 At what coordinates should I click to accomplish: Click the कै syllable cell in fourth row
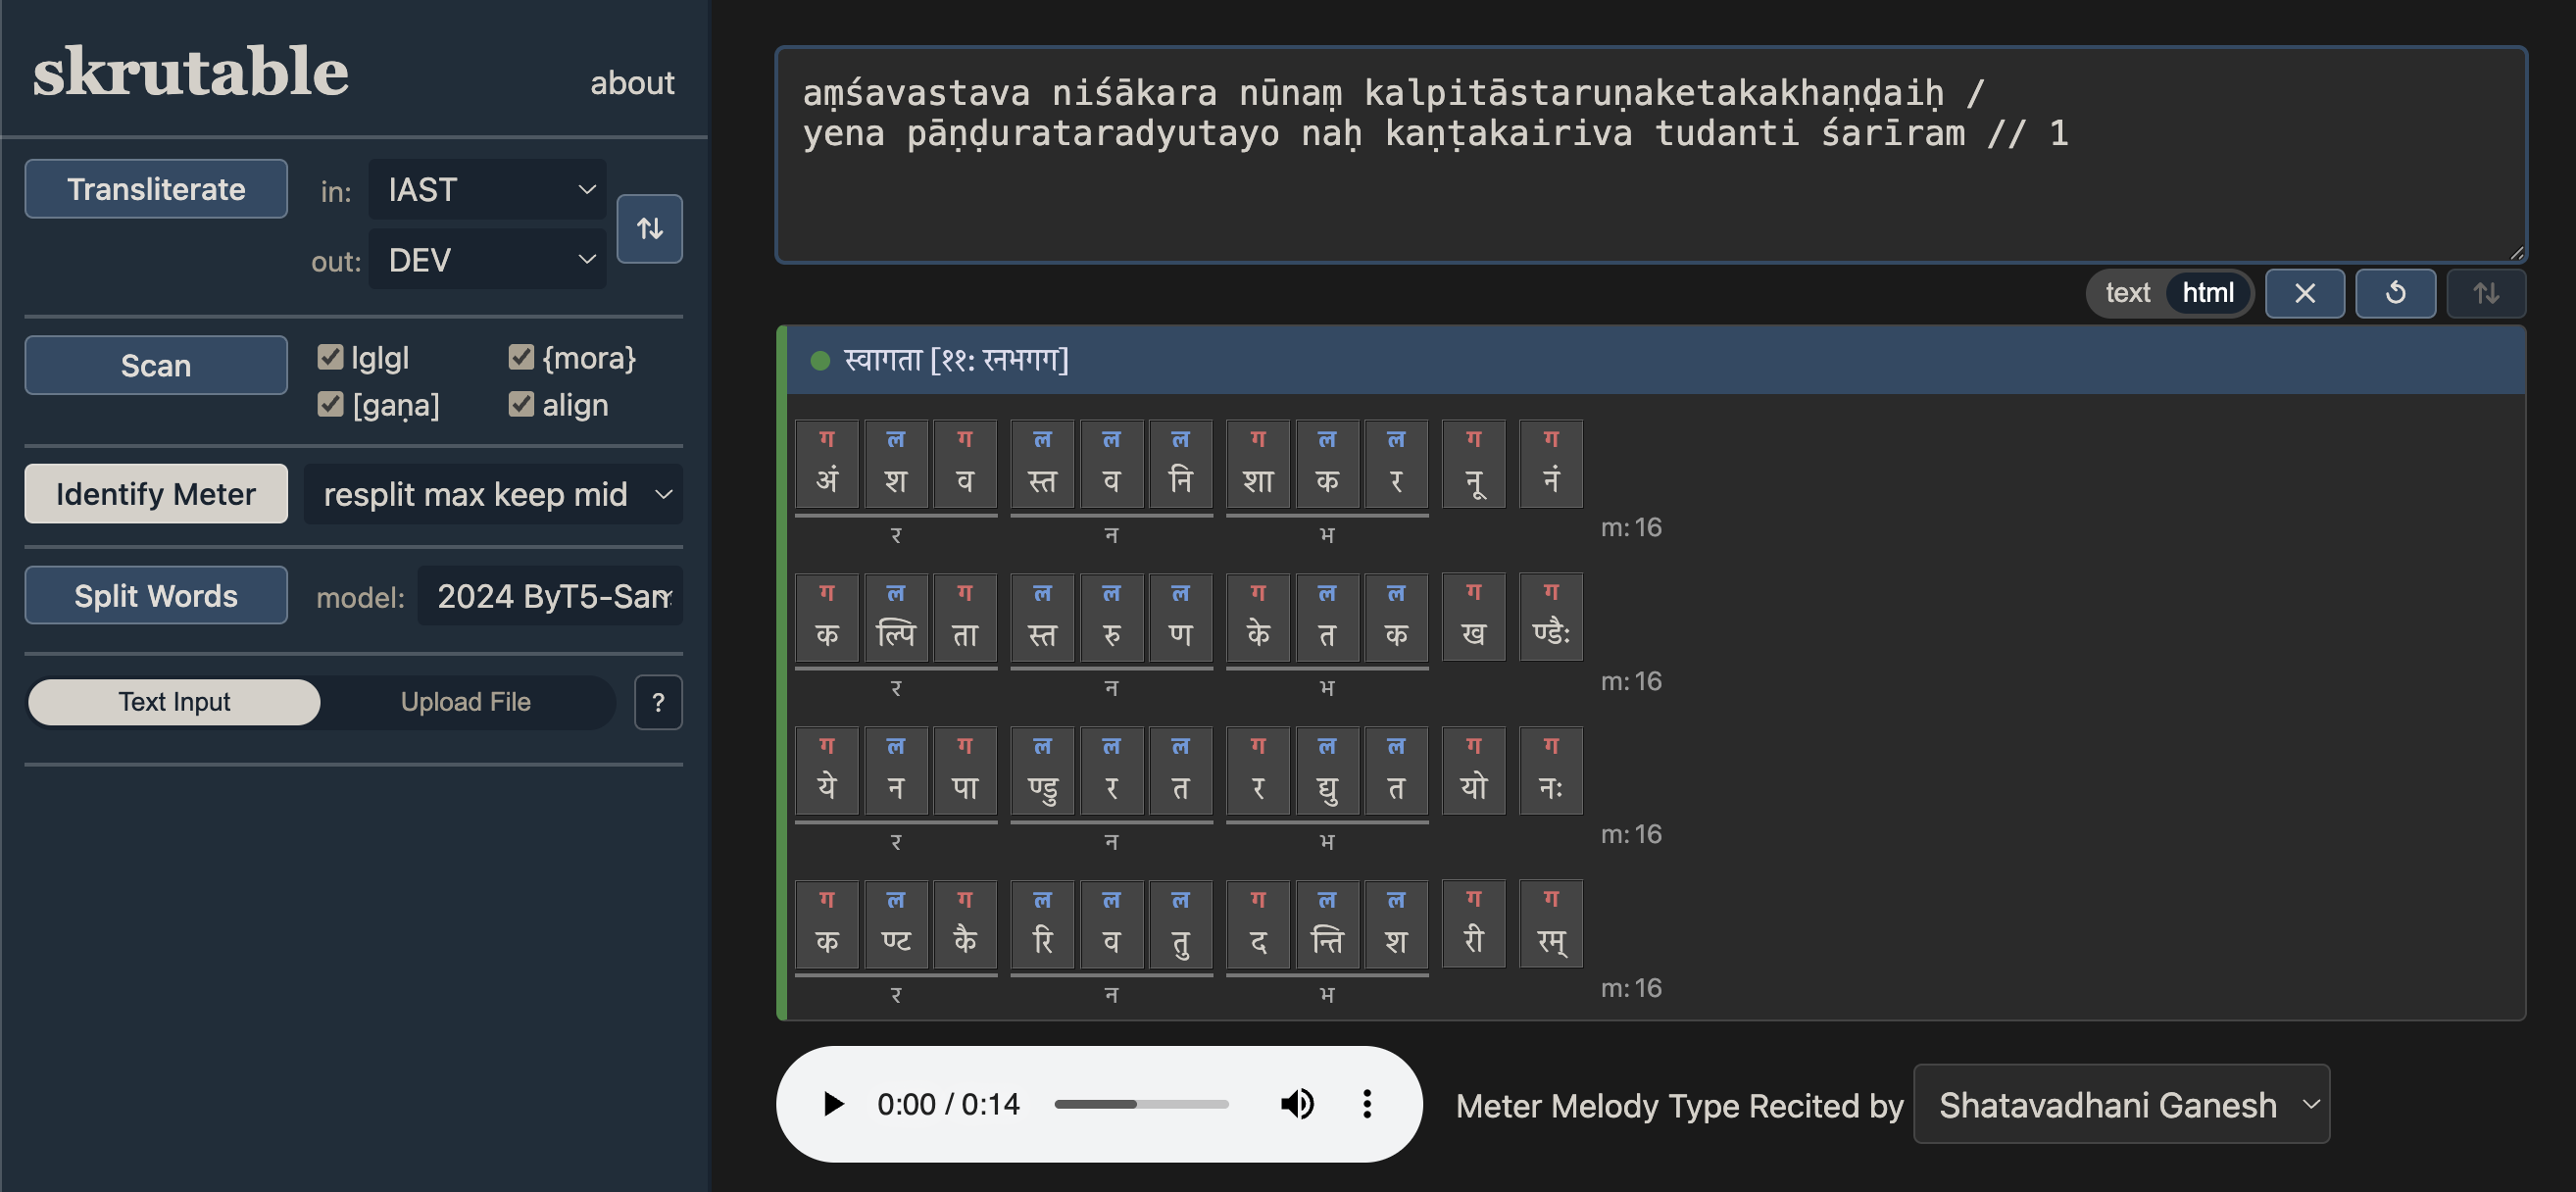point(965,924)
